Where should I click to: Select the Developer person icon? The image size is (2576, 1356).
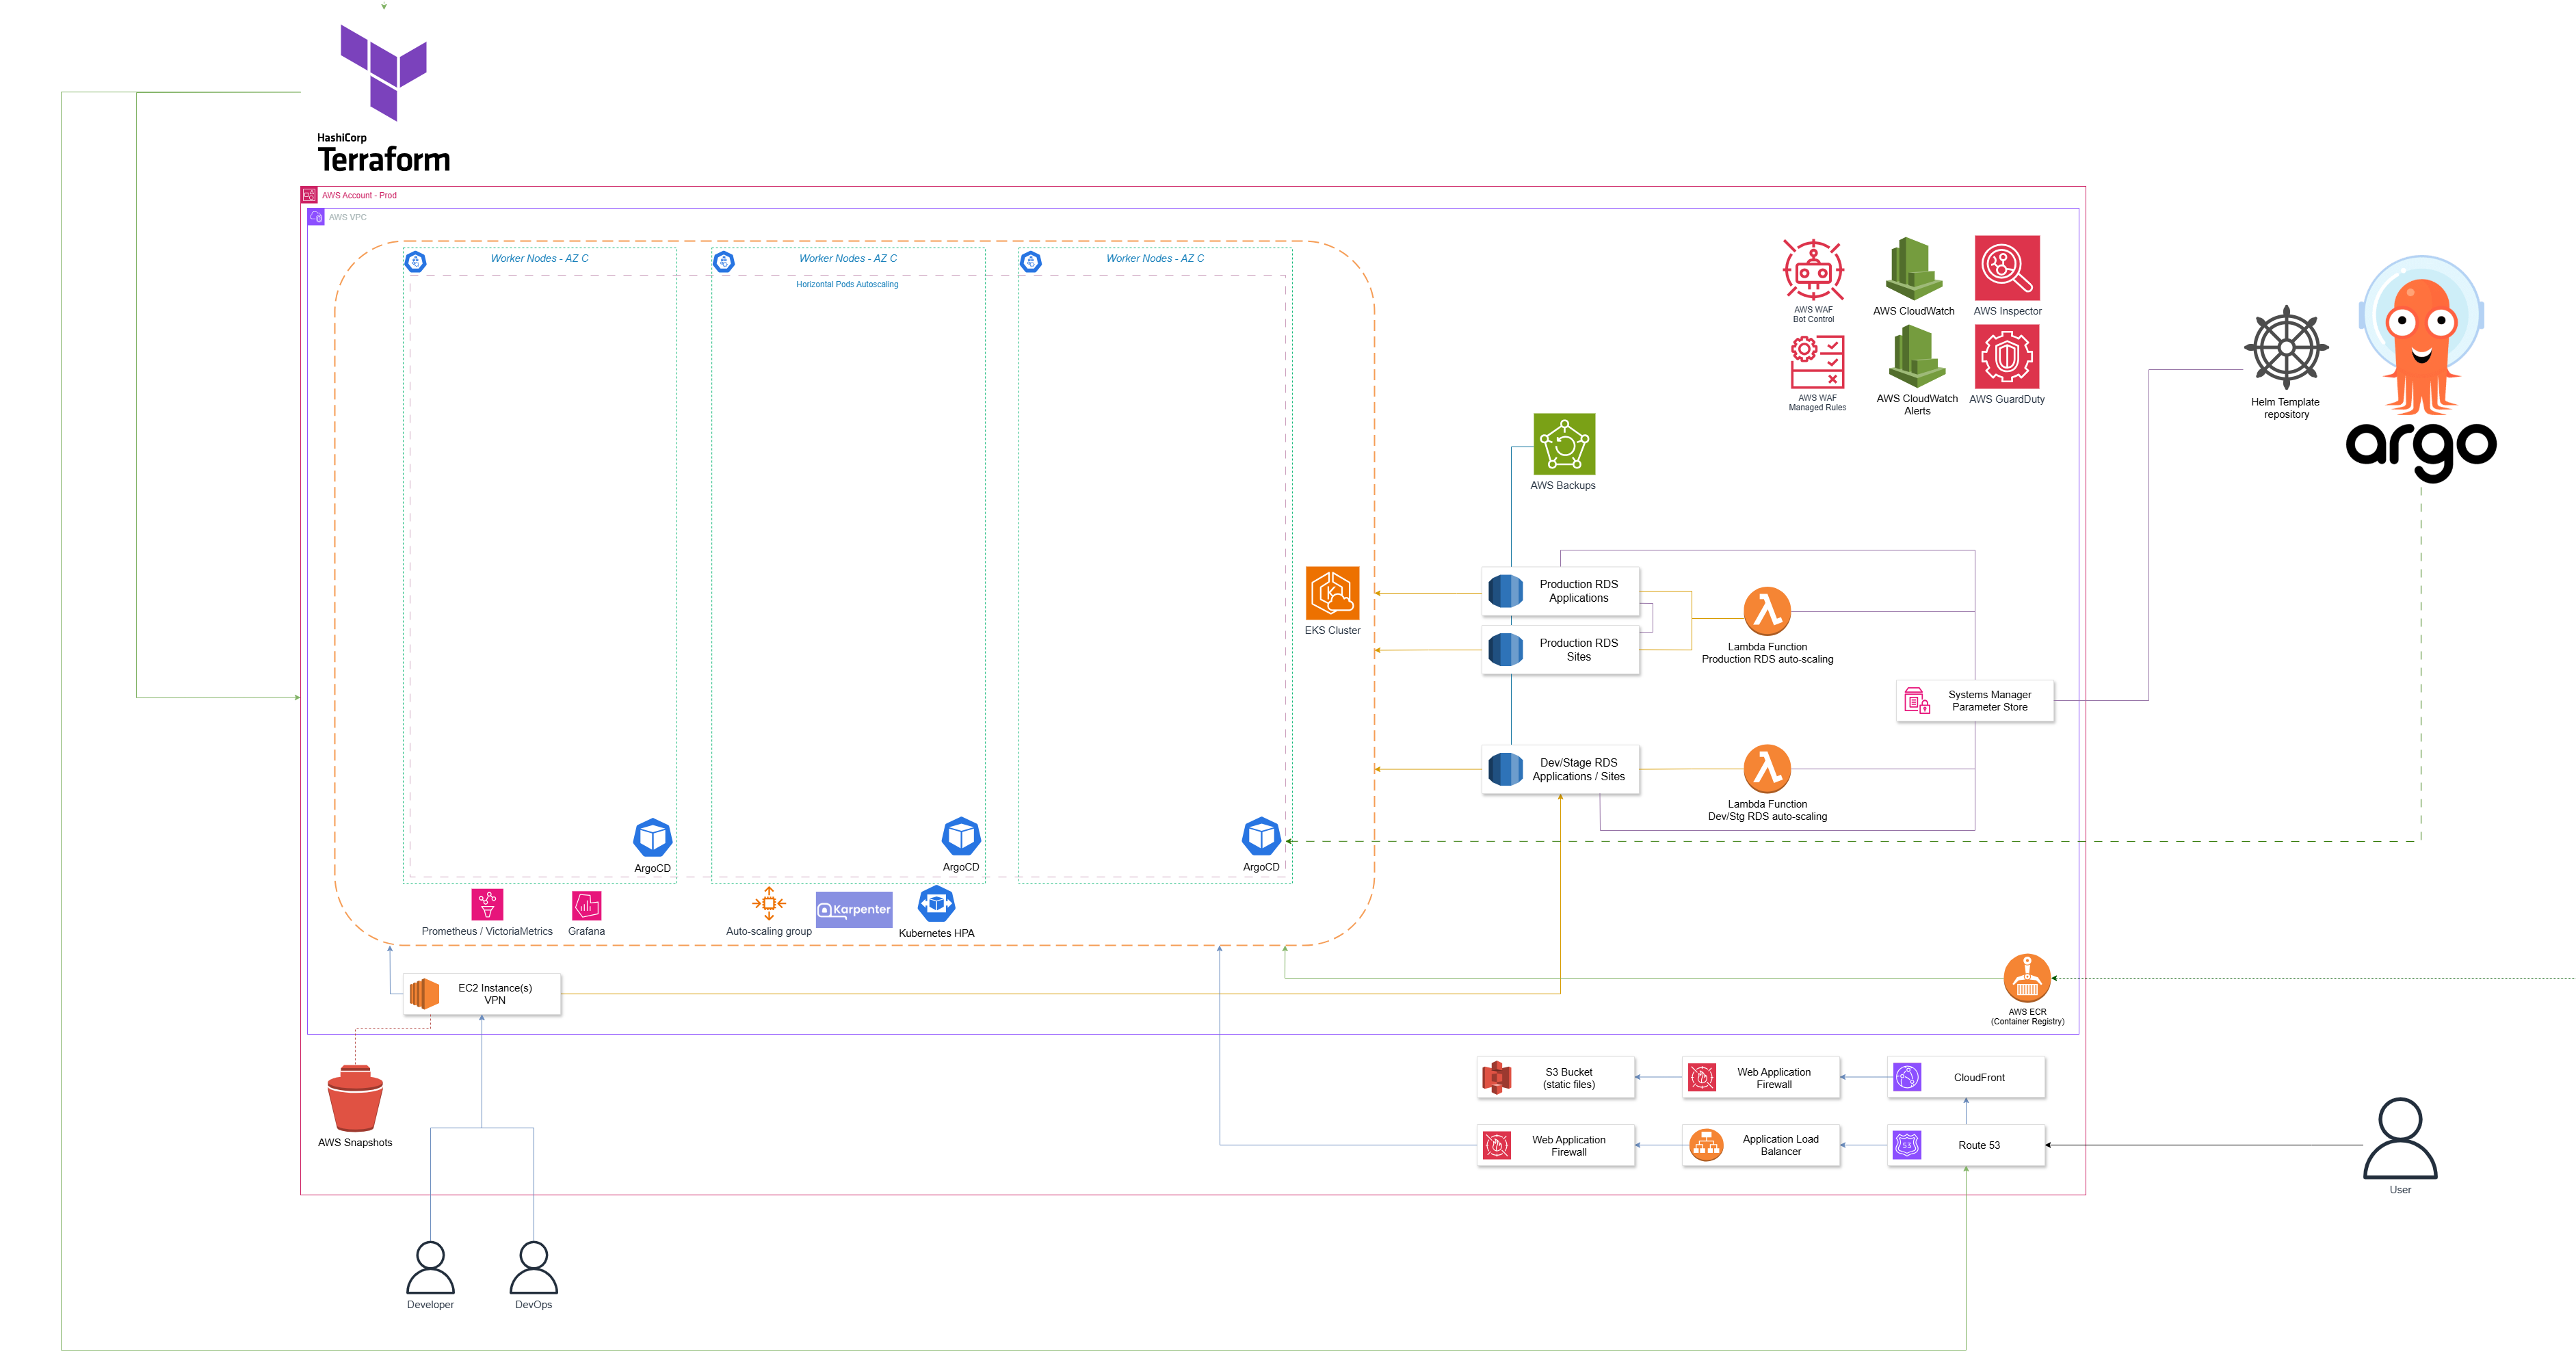click(x=430, y=1268)
